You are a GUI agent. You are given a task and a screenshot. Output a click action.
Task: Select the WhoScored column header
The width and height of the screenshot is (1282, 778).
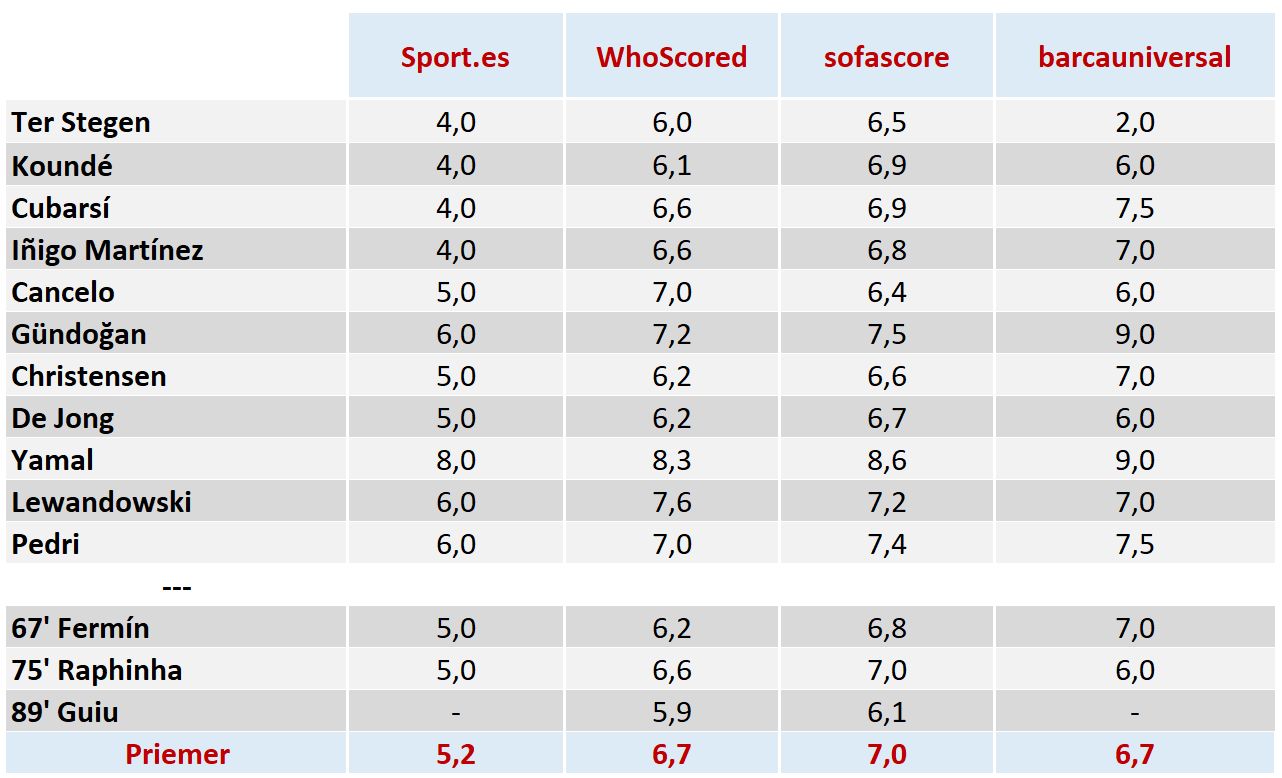(x=671, y=57)
